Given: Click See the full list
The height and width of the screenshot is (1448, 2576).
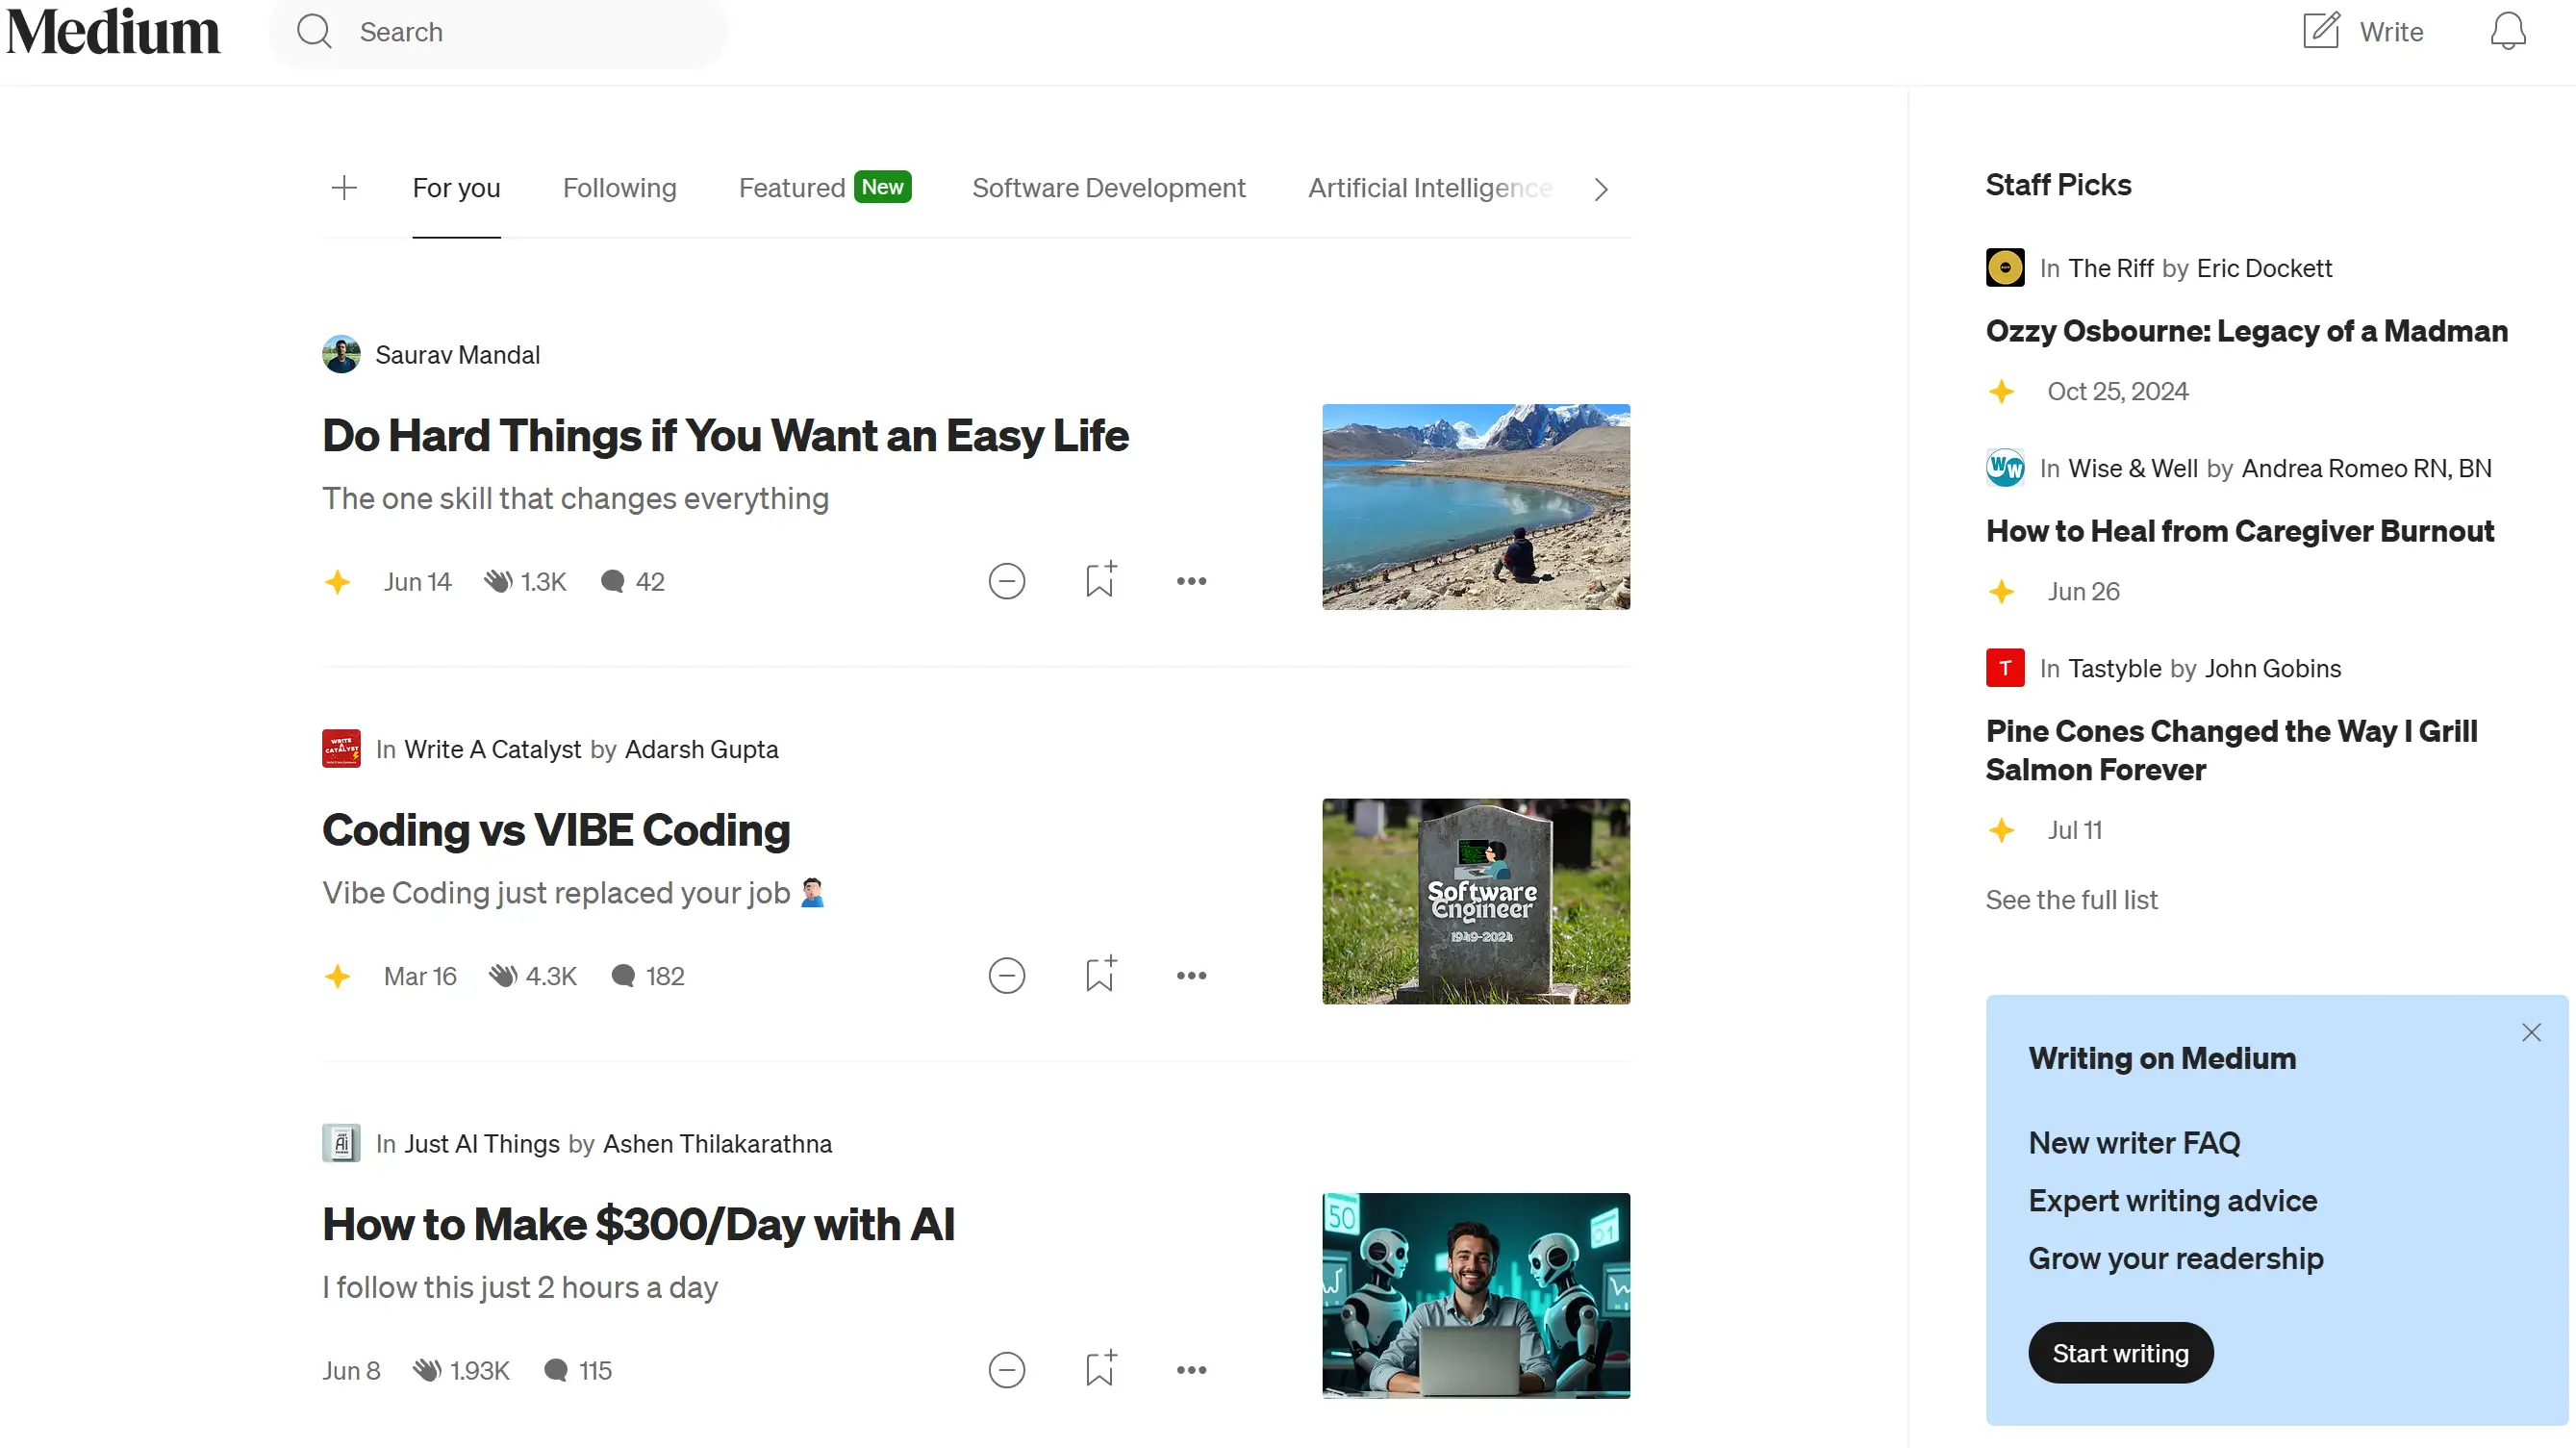Looking at the screenshot, I should 2071,900.
